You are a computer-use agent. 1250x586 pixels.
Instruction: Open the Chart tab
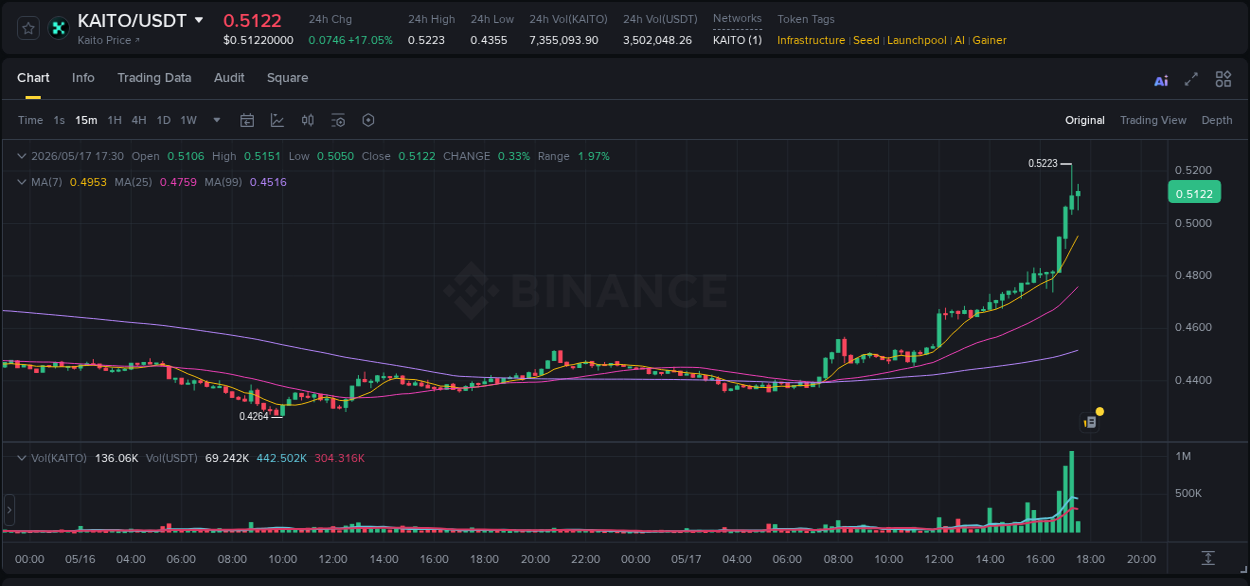(x=33, y=78)
